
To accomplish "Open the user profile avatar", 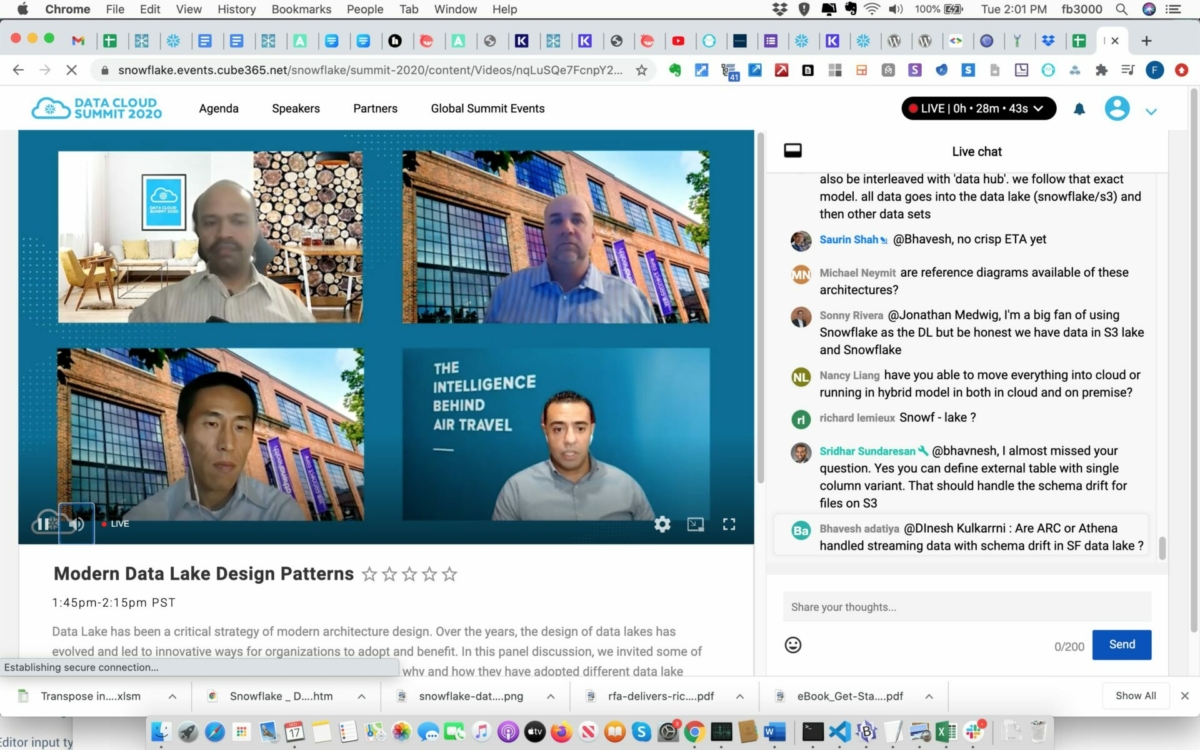I will coord(1117,109).
